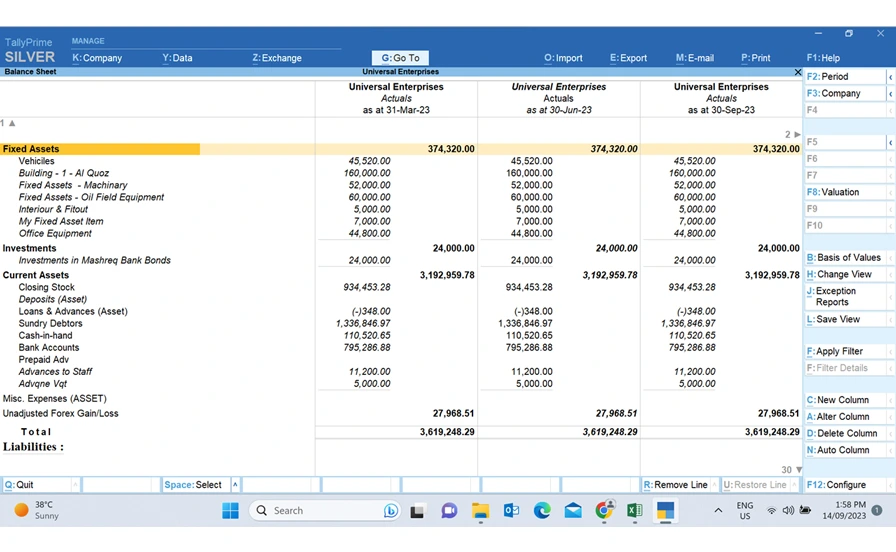Image resolution: width=896 pixels, height=552 pixels.
Task: Click H: Change View
Action: coord(845,274)
